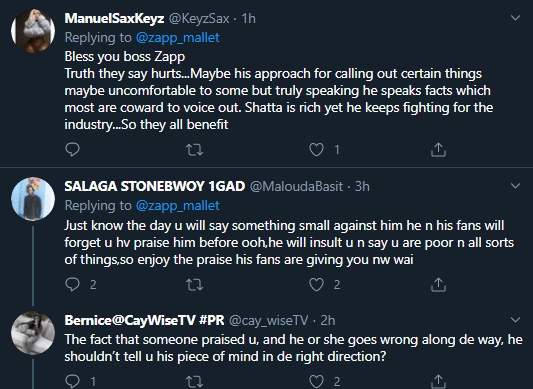Share the Bernice@CayWiseTV tweet

438,381
